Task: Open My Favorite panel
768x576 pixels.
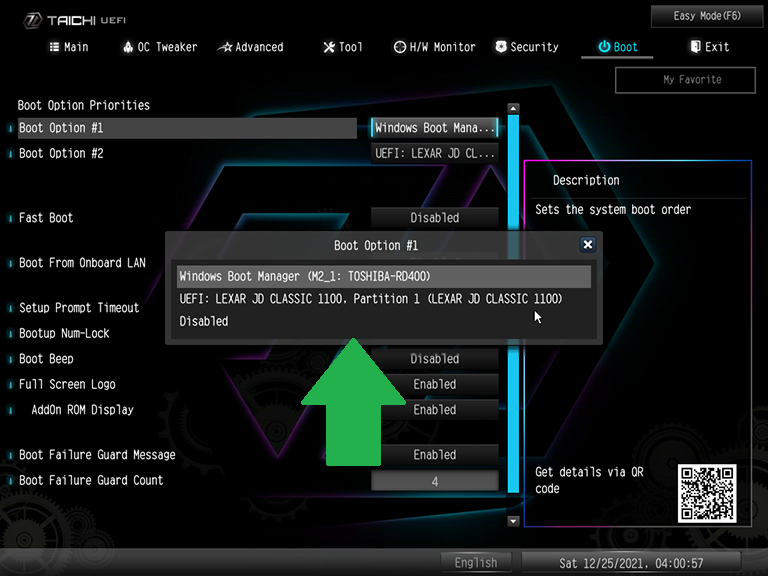Action: [x=685, y=80]
